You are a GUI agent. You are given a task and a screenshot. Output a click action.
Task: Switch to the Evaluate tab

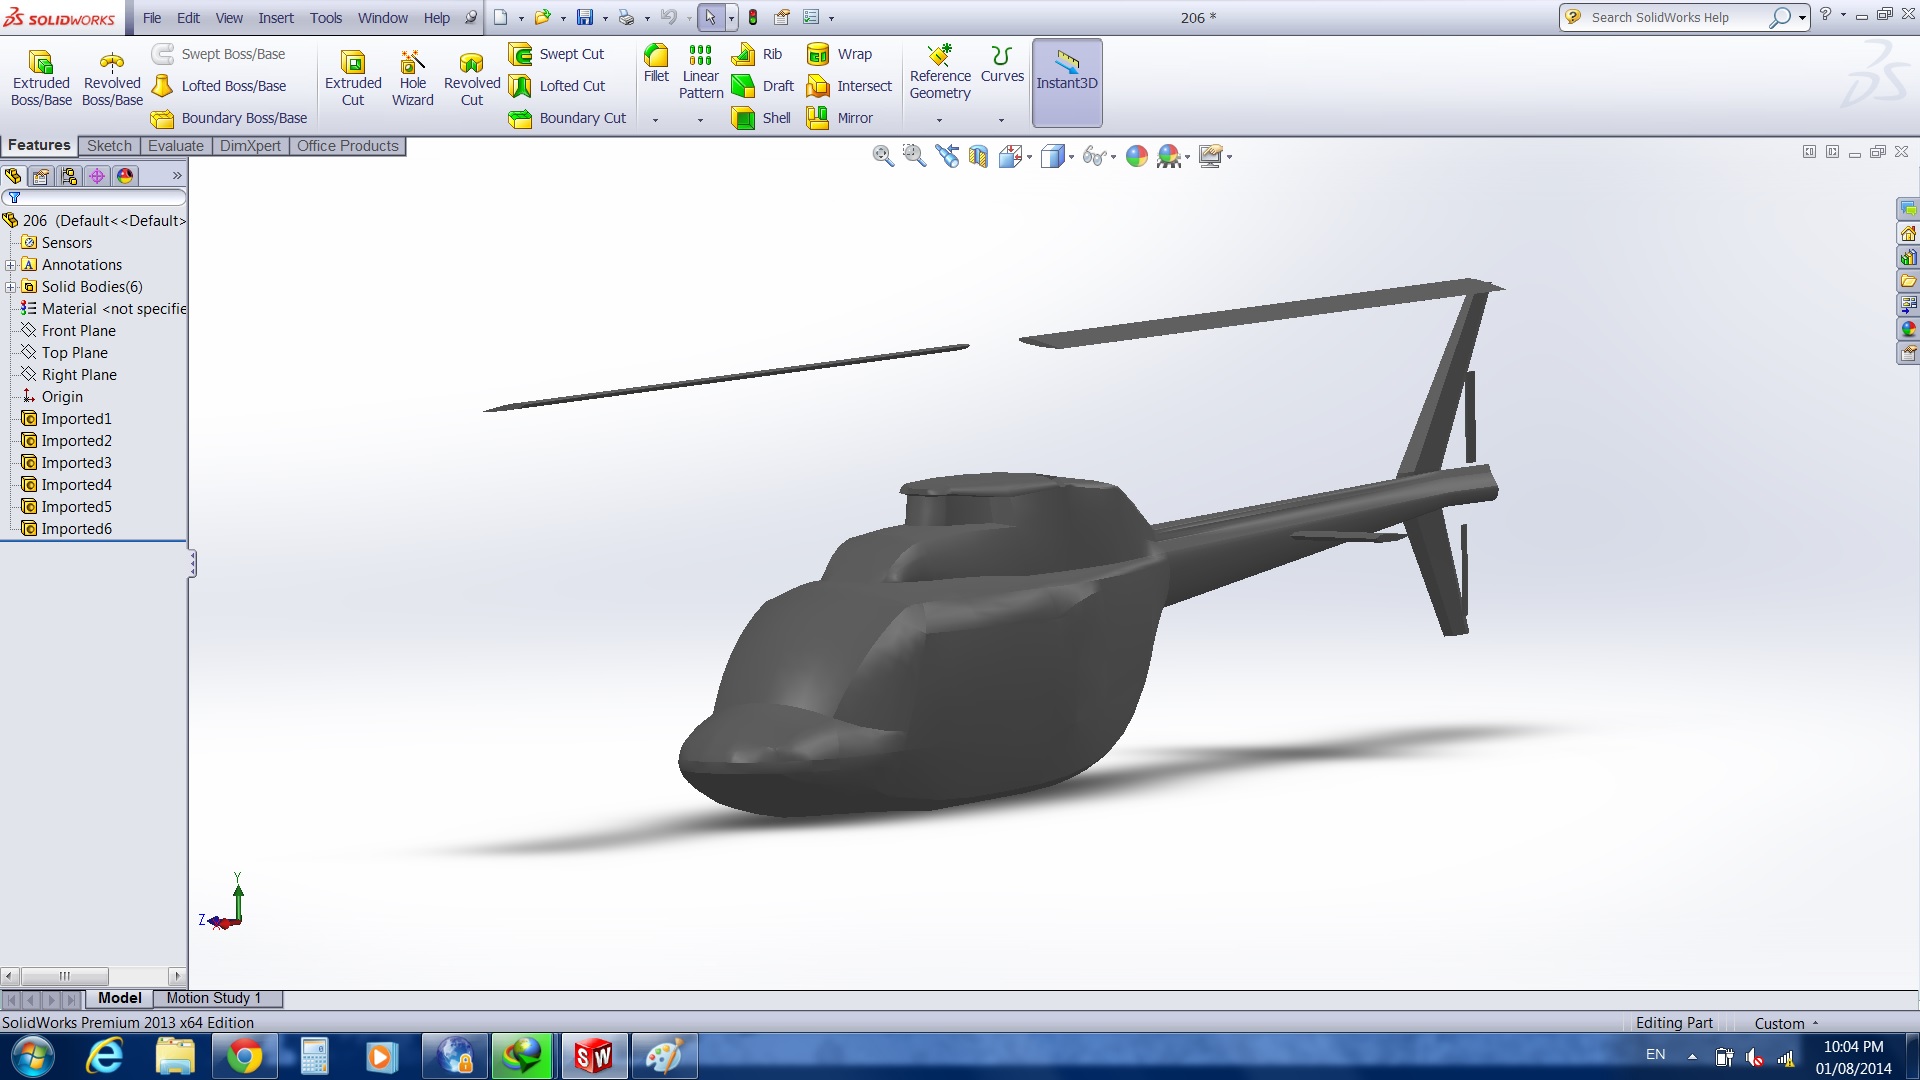point(175,146)
